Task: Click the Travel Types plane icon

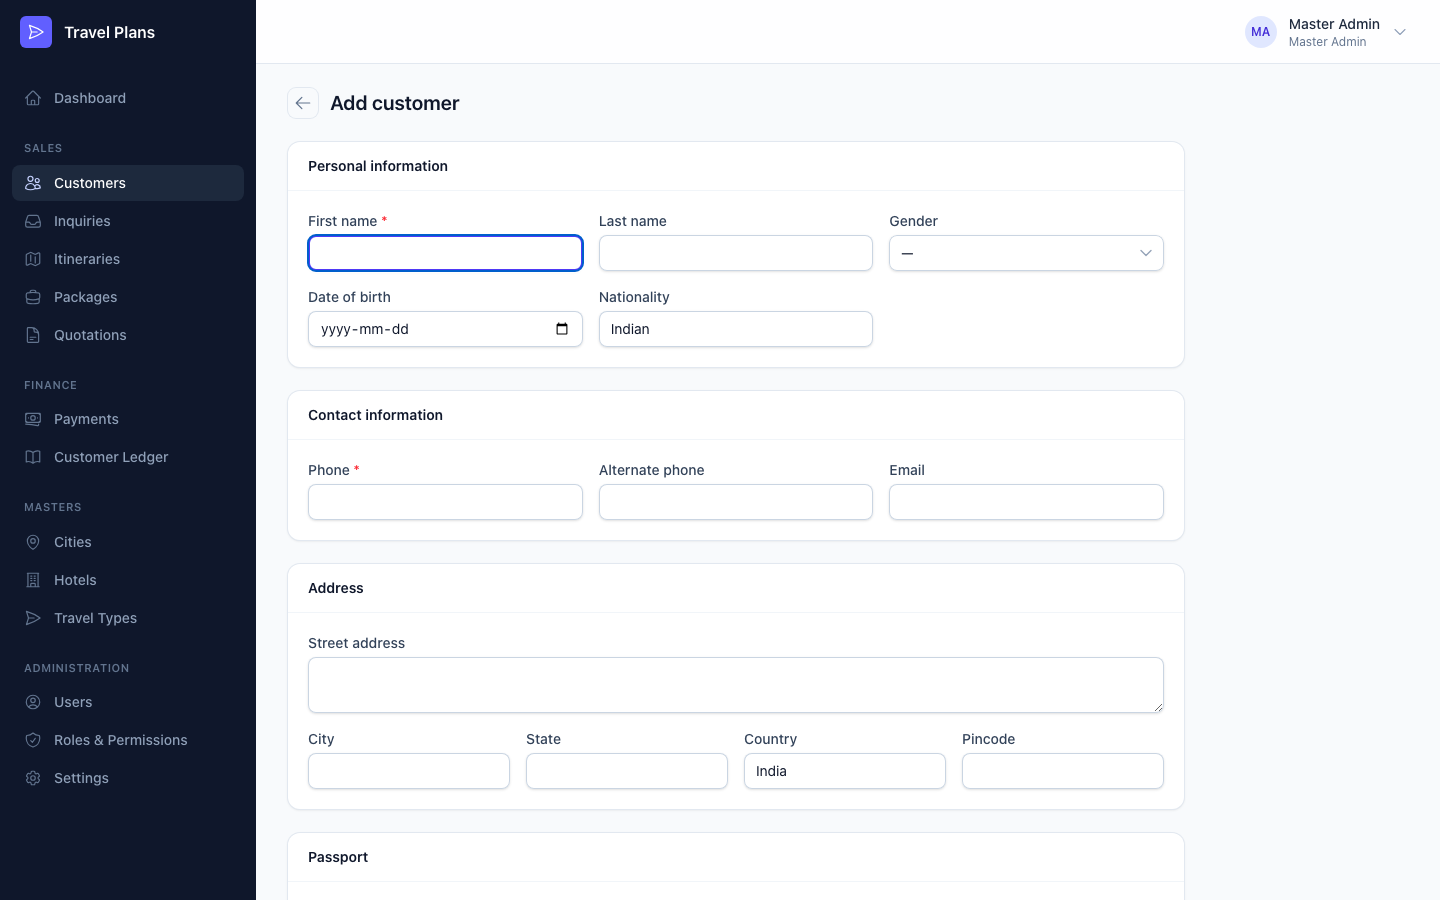Action: [x=33, y=618]
